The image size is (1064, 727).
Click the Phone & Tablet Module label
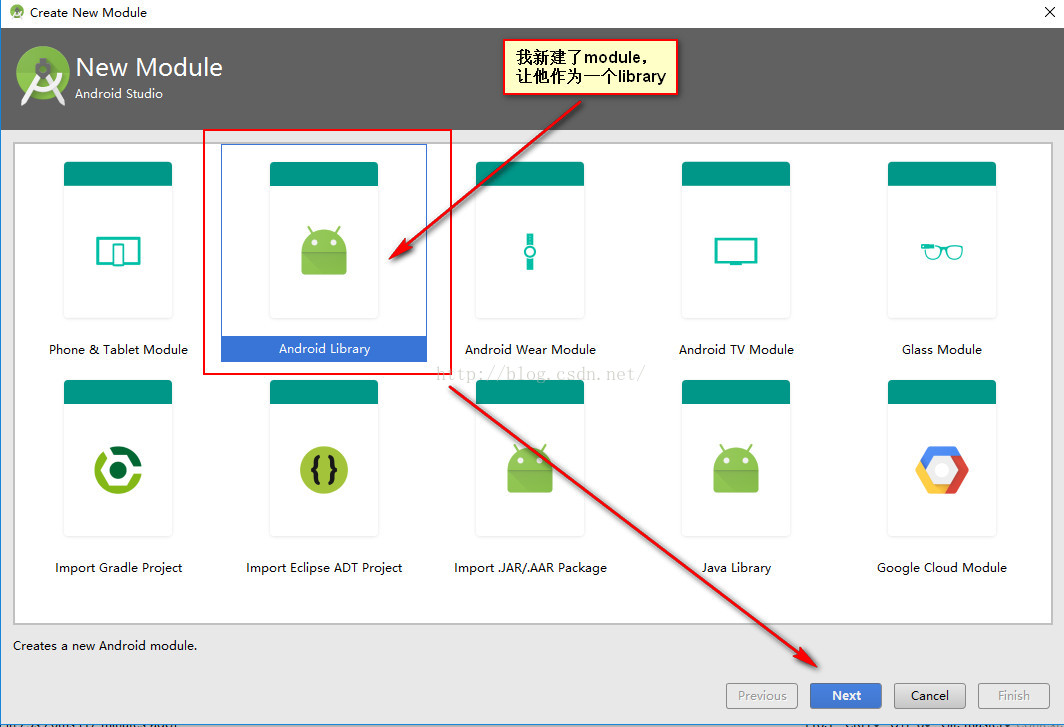(x=118, y=350)
